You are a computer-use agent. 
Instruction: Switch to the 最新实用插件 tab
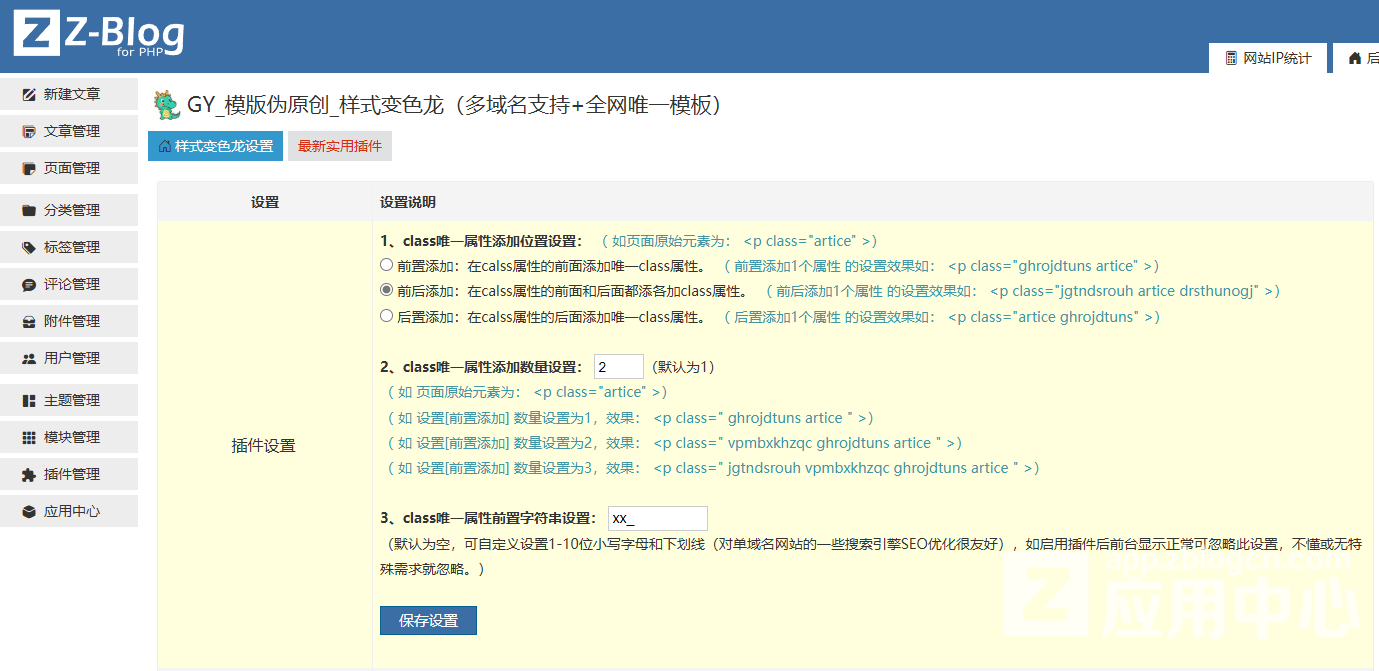(339, 146)
